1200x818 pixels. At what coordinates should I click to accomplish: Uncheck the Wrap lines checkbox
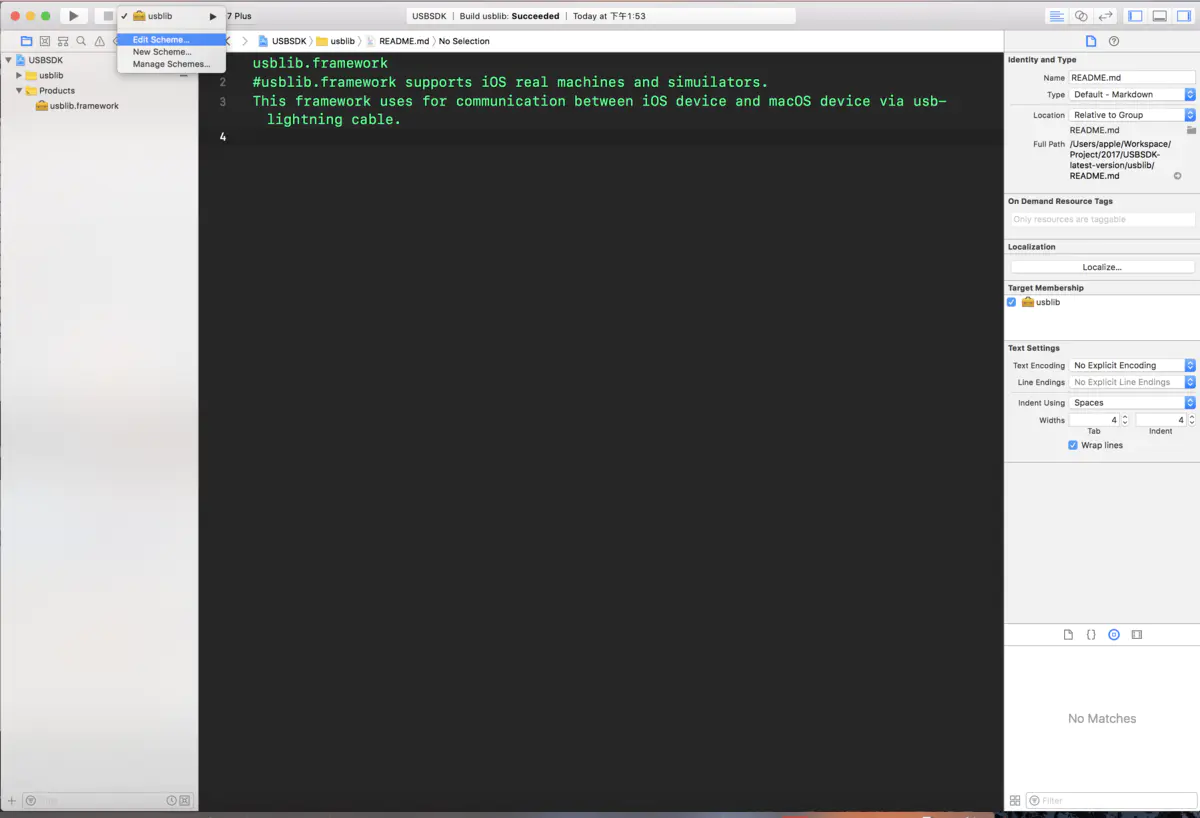click(1073, 445)
